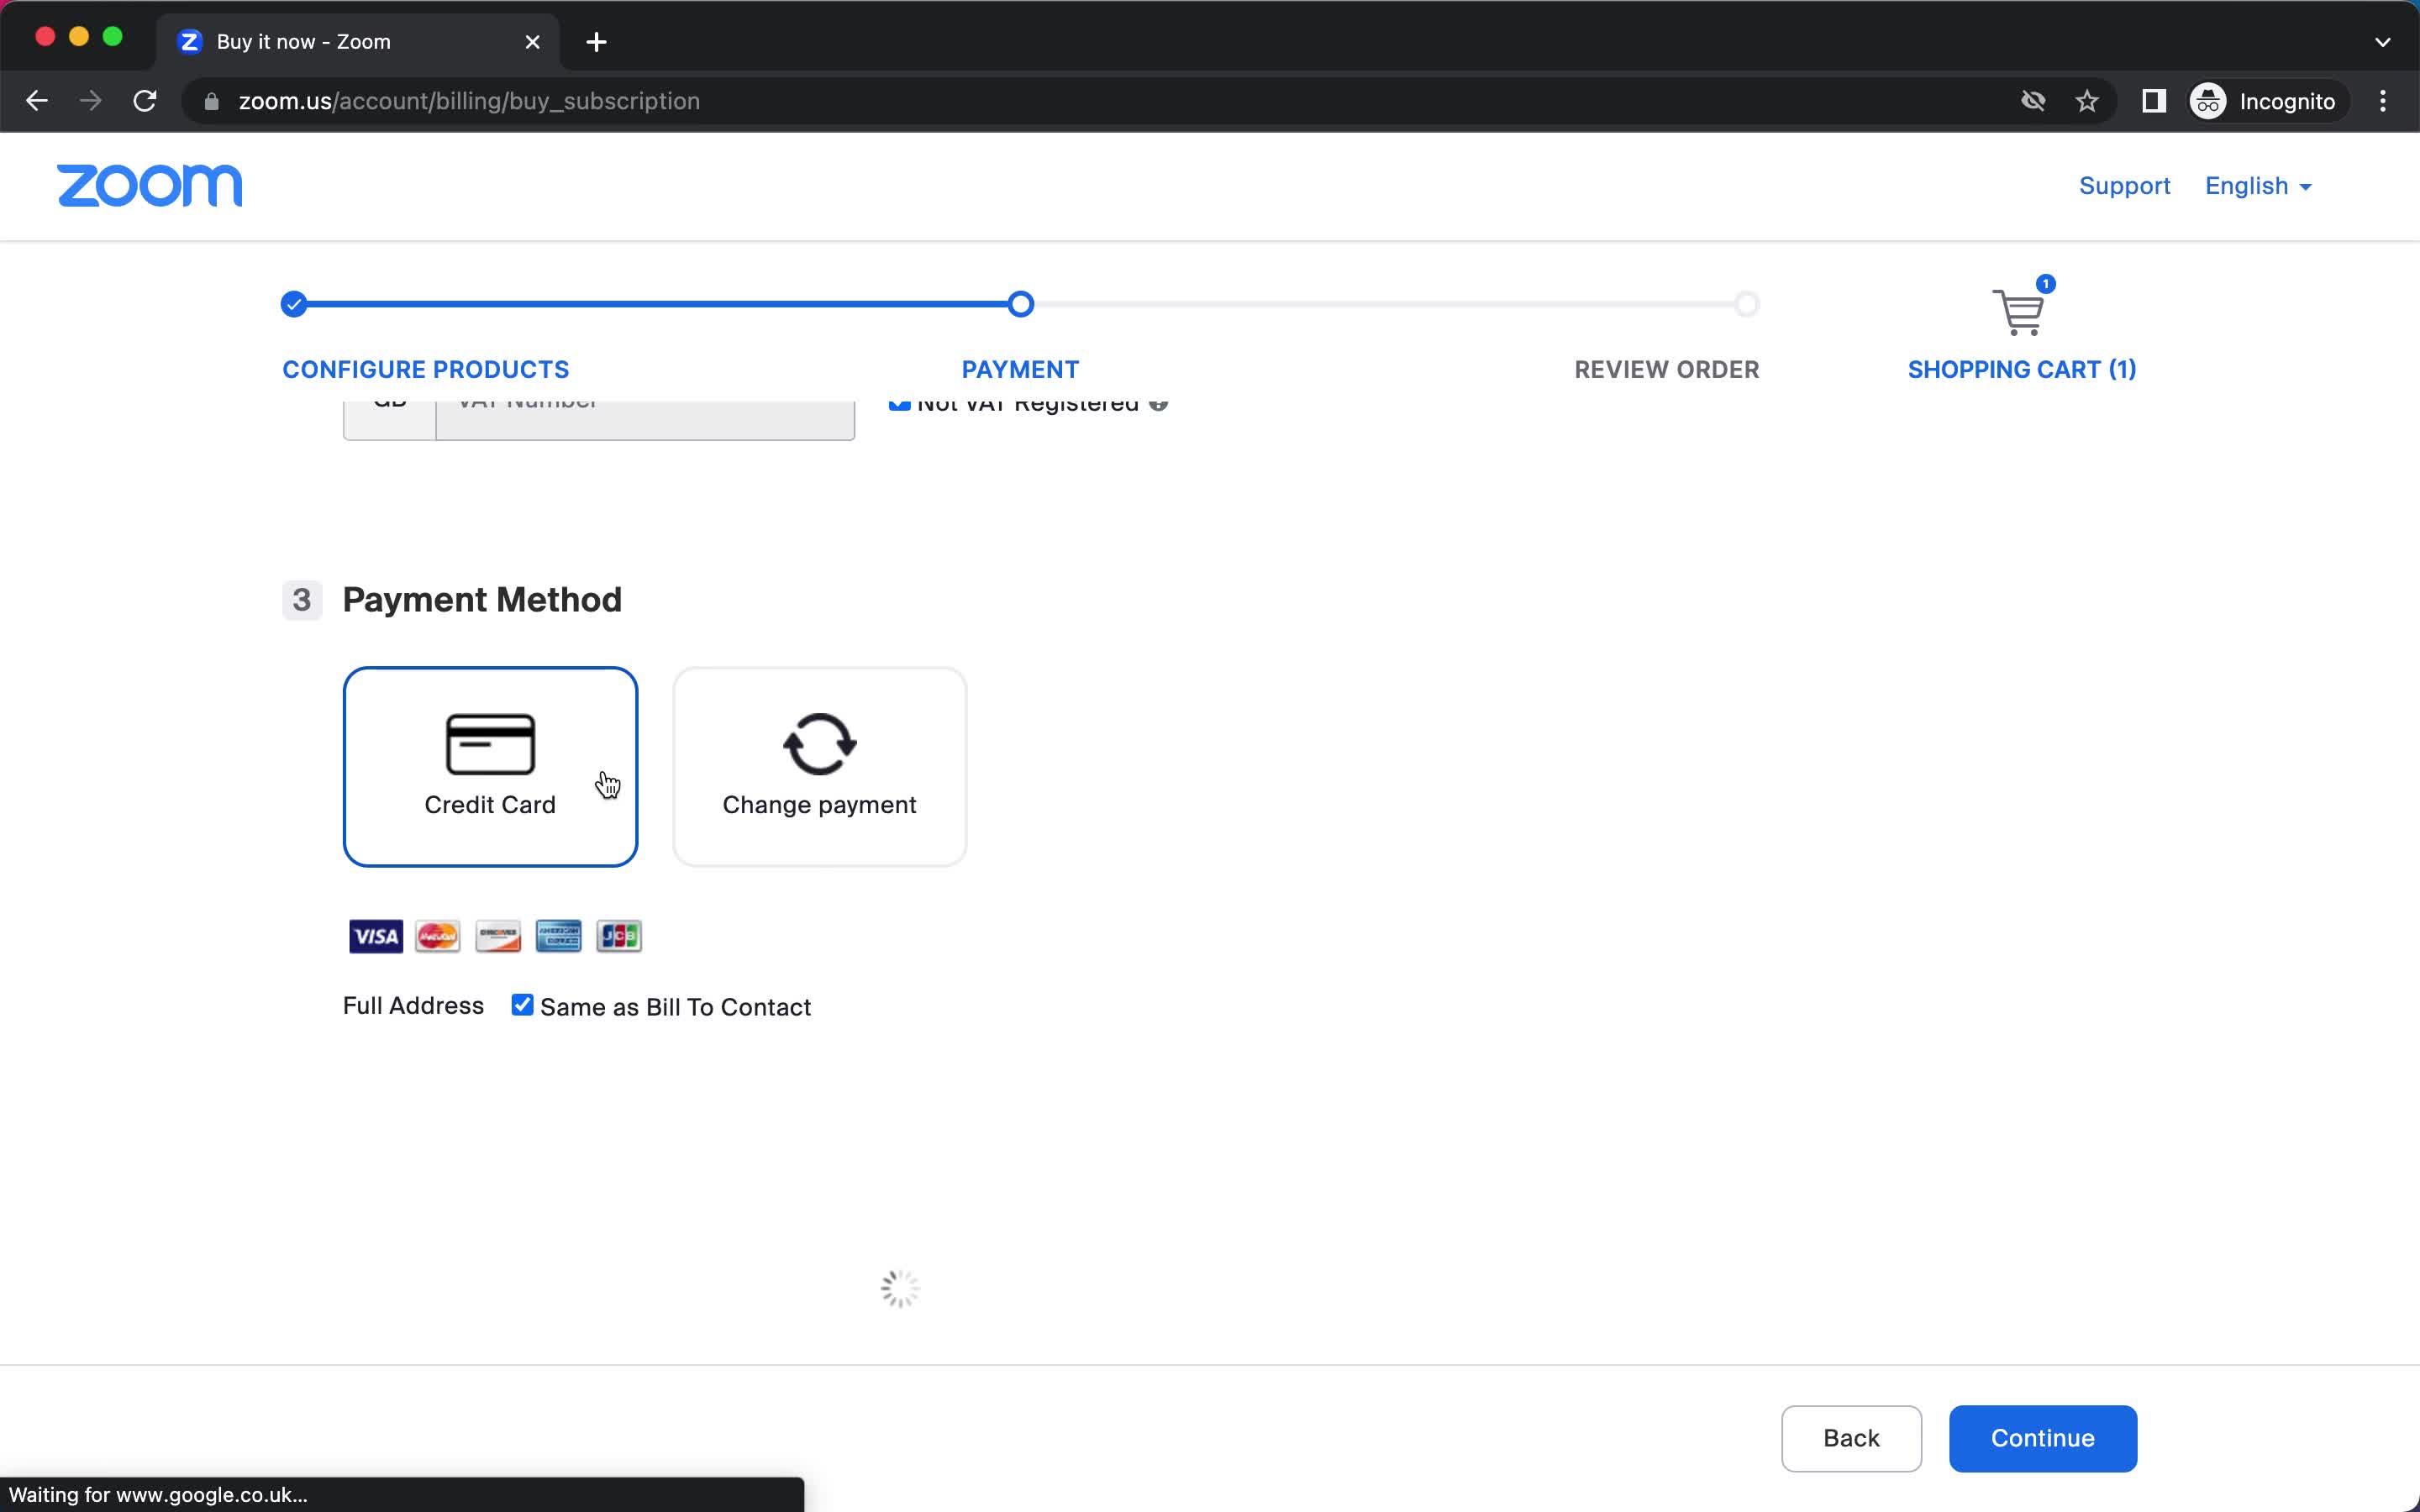Open the Support menu item
The image size is (2420, 1512).
(2126, 185)
